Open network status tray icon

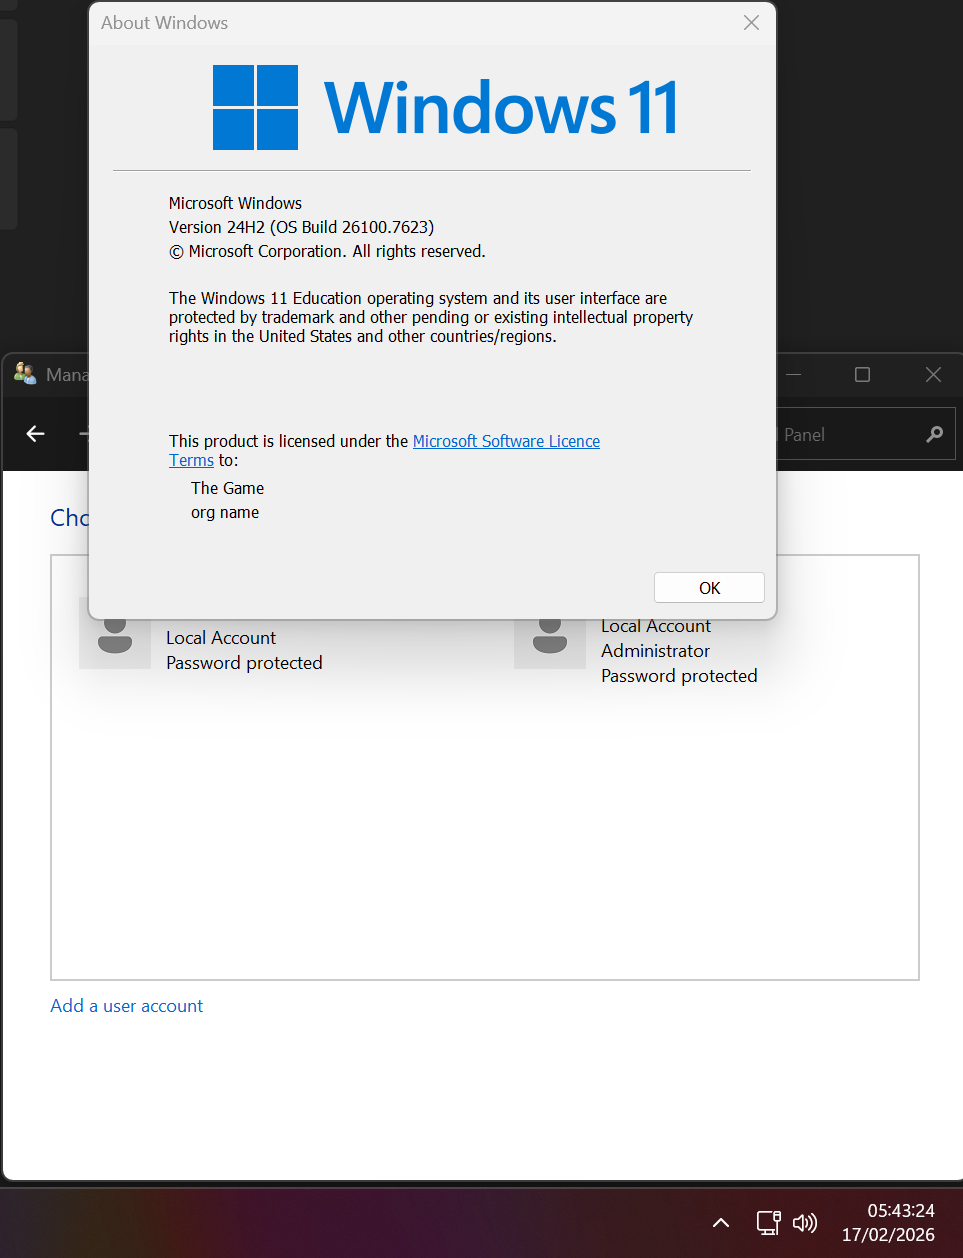click(768, 1222)
